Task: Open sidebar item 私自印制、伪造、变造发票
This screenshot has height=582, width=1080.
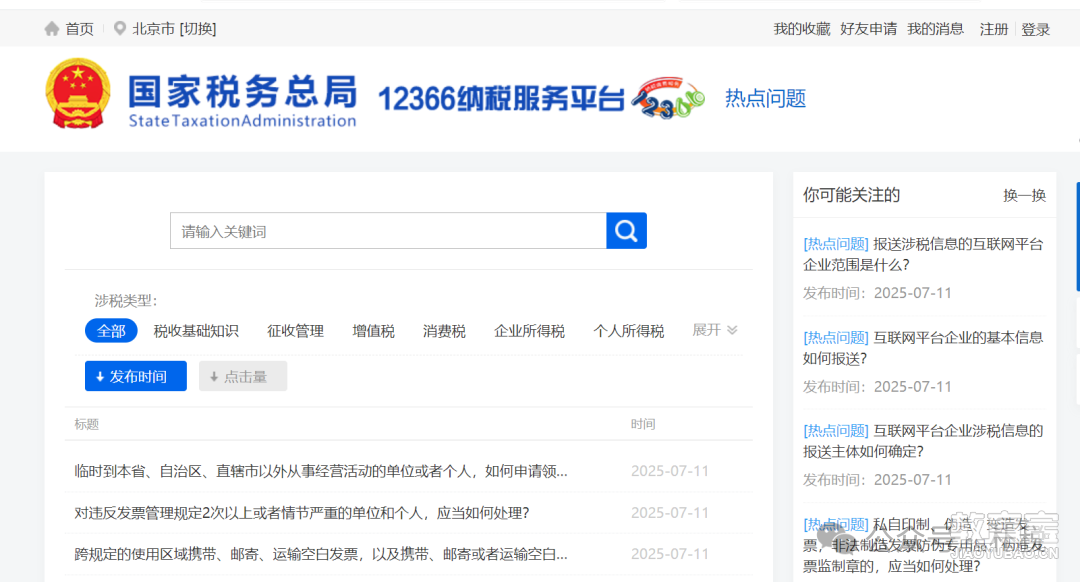Action: (923, 545)
